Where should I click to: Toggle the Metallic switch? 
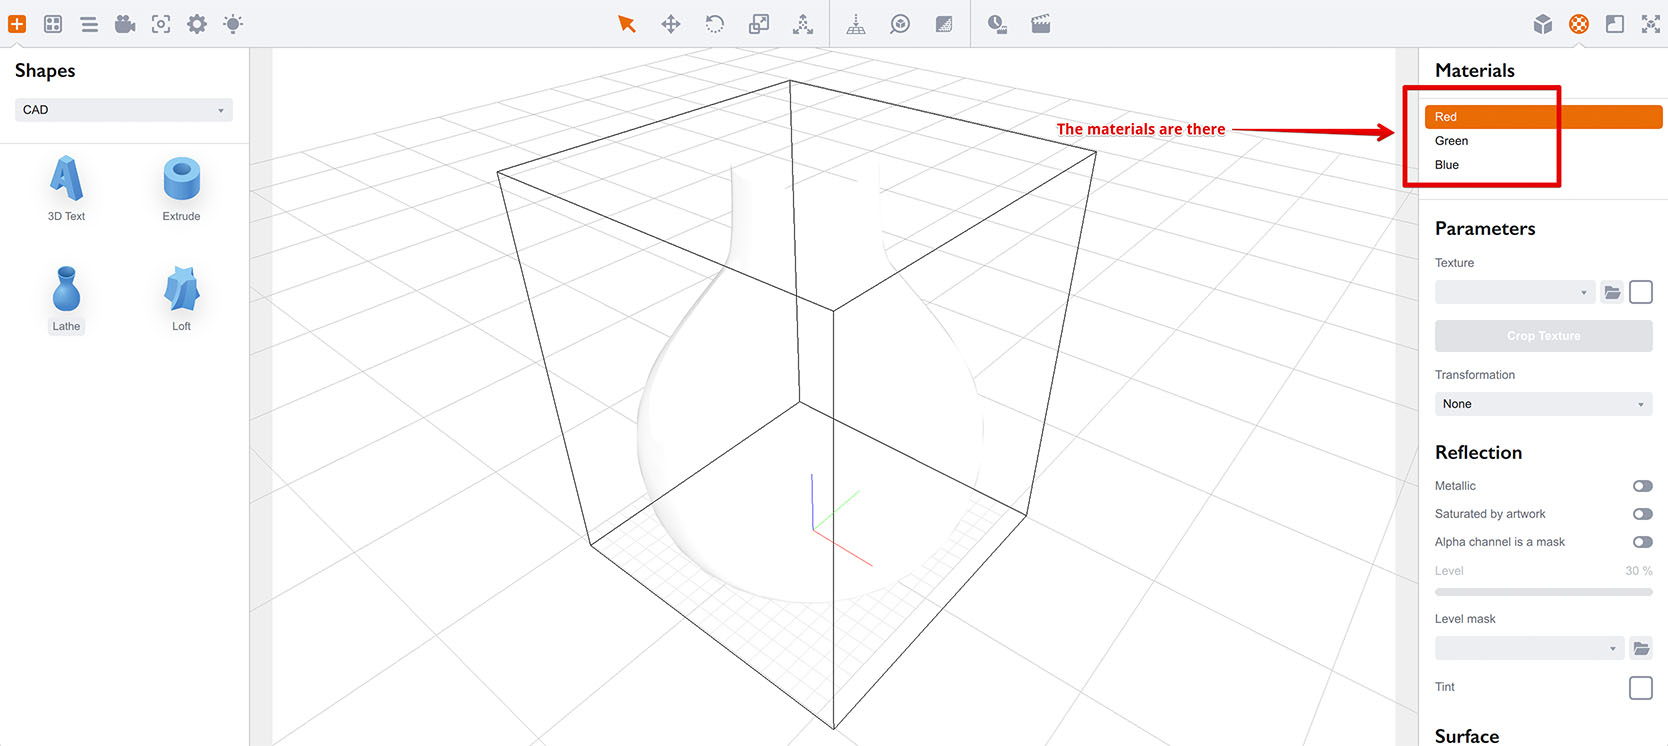point(1642,486)
